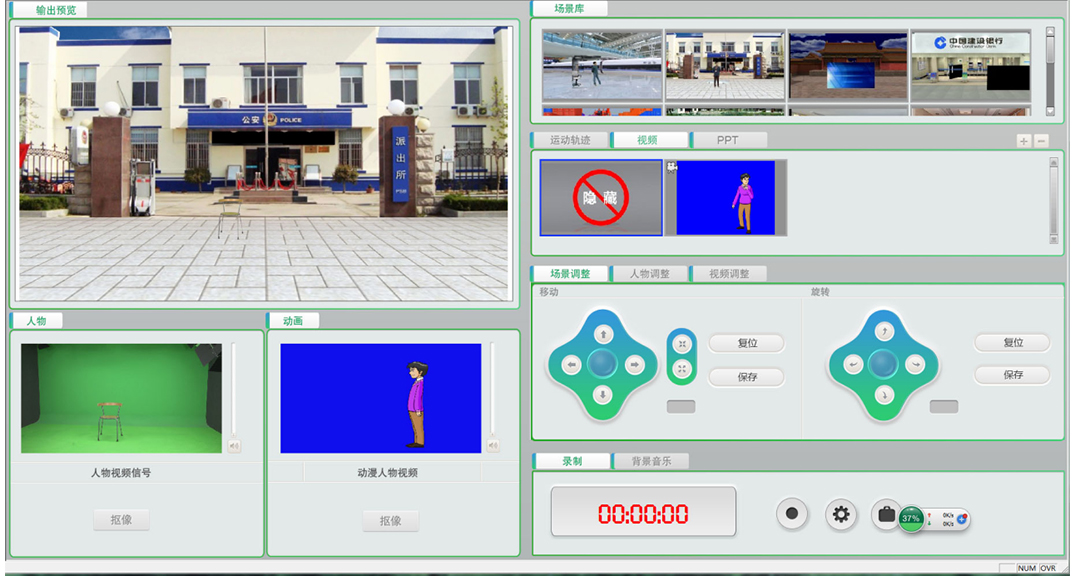Click the minus button to remove a video
Screen dimensions: 1076x576
pyautogui.click(x=1041, y=141)
